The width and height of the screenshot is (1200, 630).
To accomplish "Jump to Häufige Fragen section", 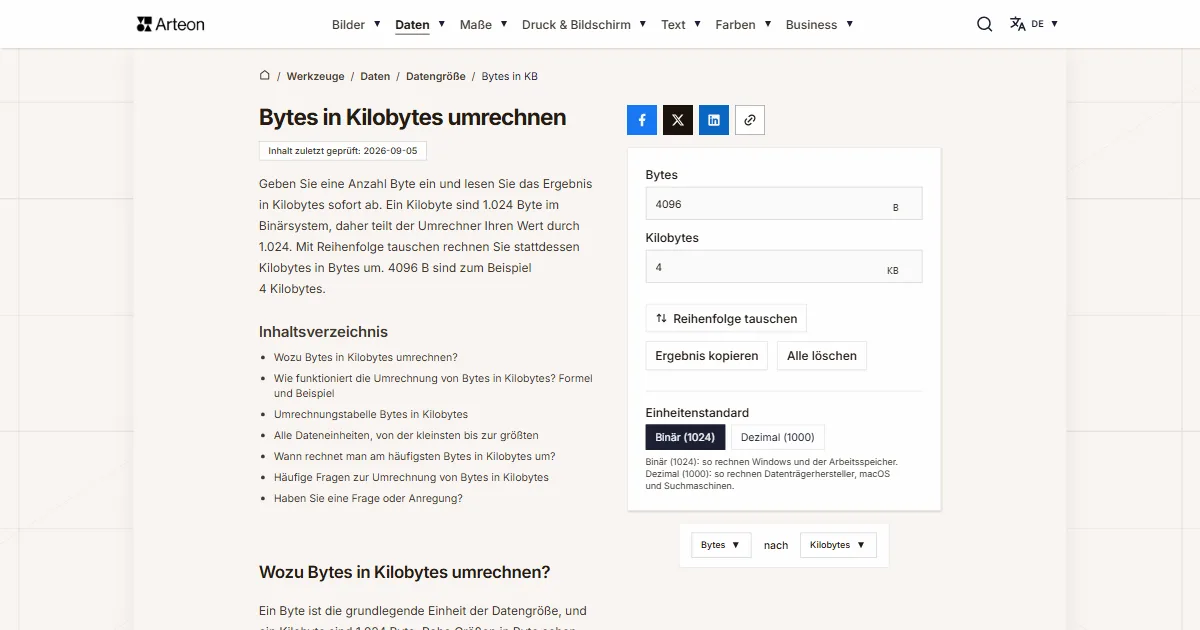I will coord(411,477).
